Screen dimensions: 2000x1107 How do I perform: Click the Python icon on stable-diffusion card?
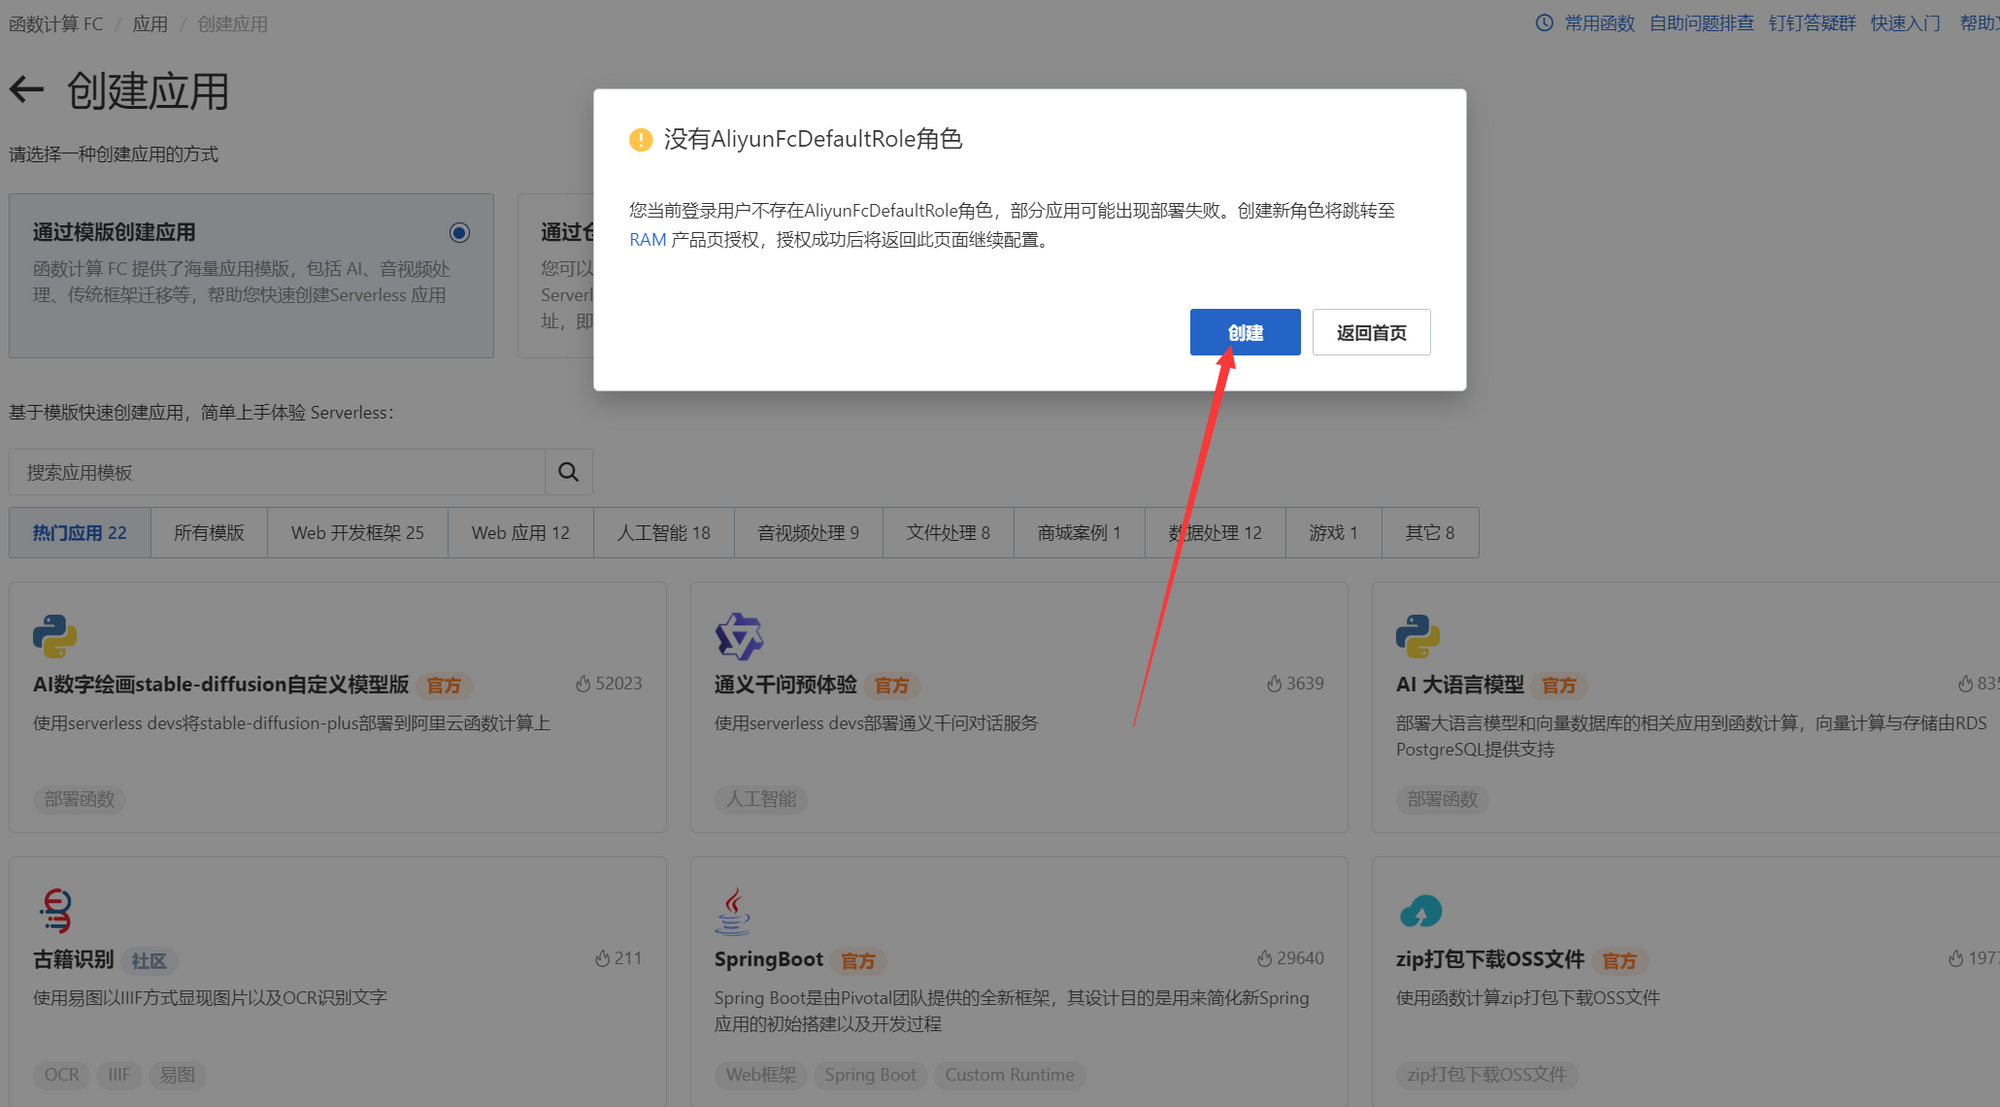click(54, 636)
